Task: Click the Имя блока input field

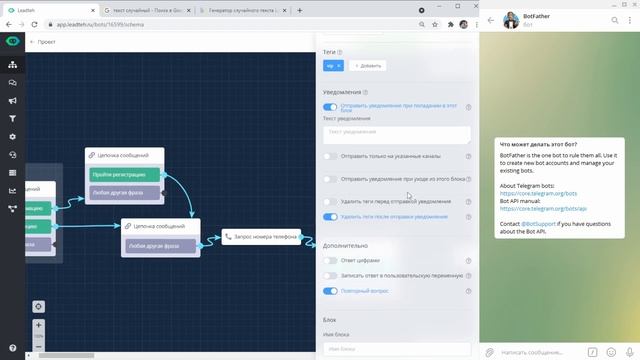Action: coord(397,349)
